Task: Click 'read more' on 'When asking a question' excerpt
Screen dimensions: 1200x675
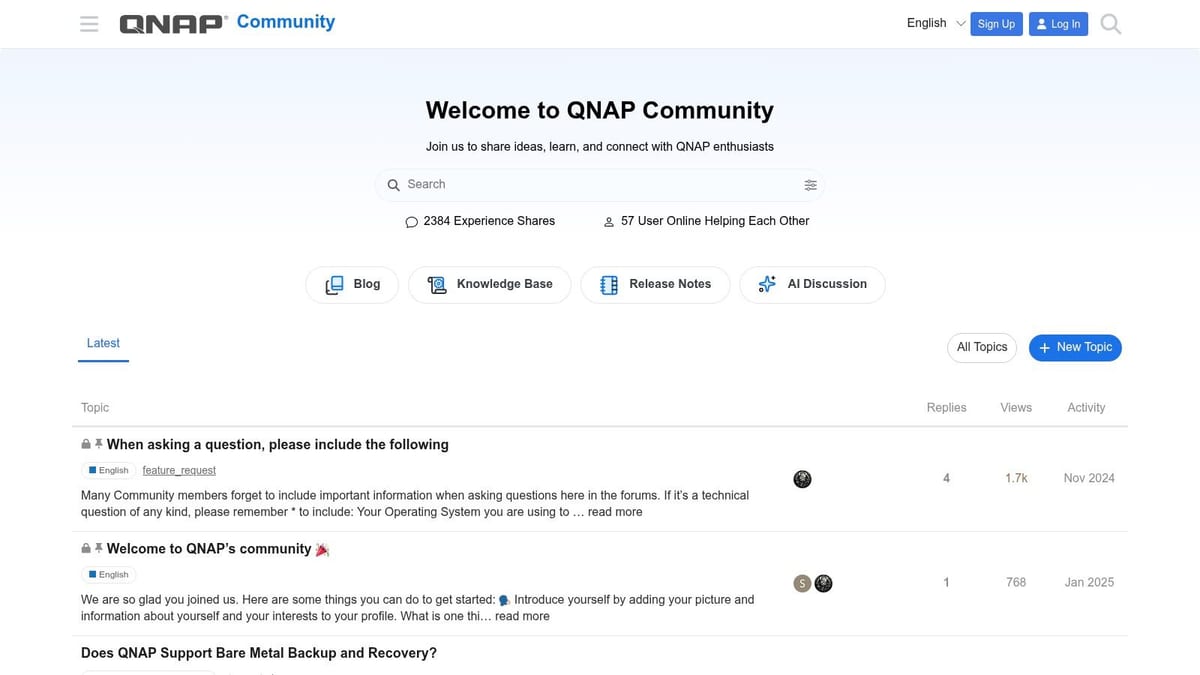Action: tap(615, 512)
